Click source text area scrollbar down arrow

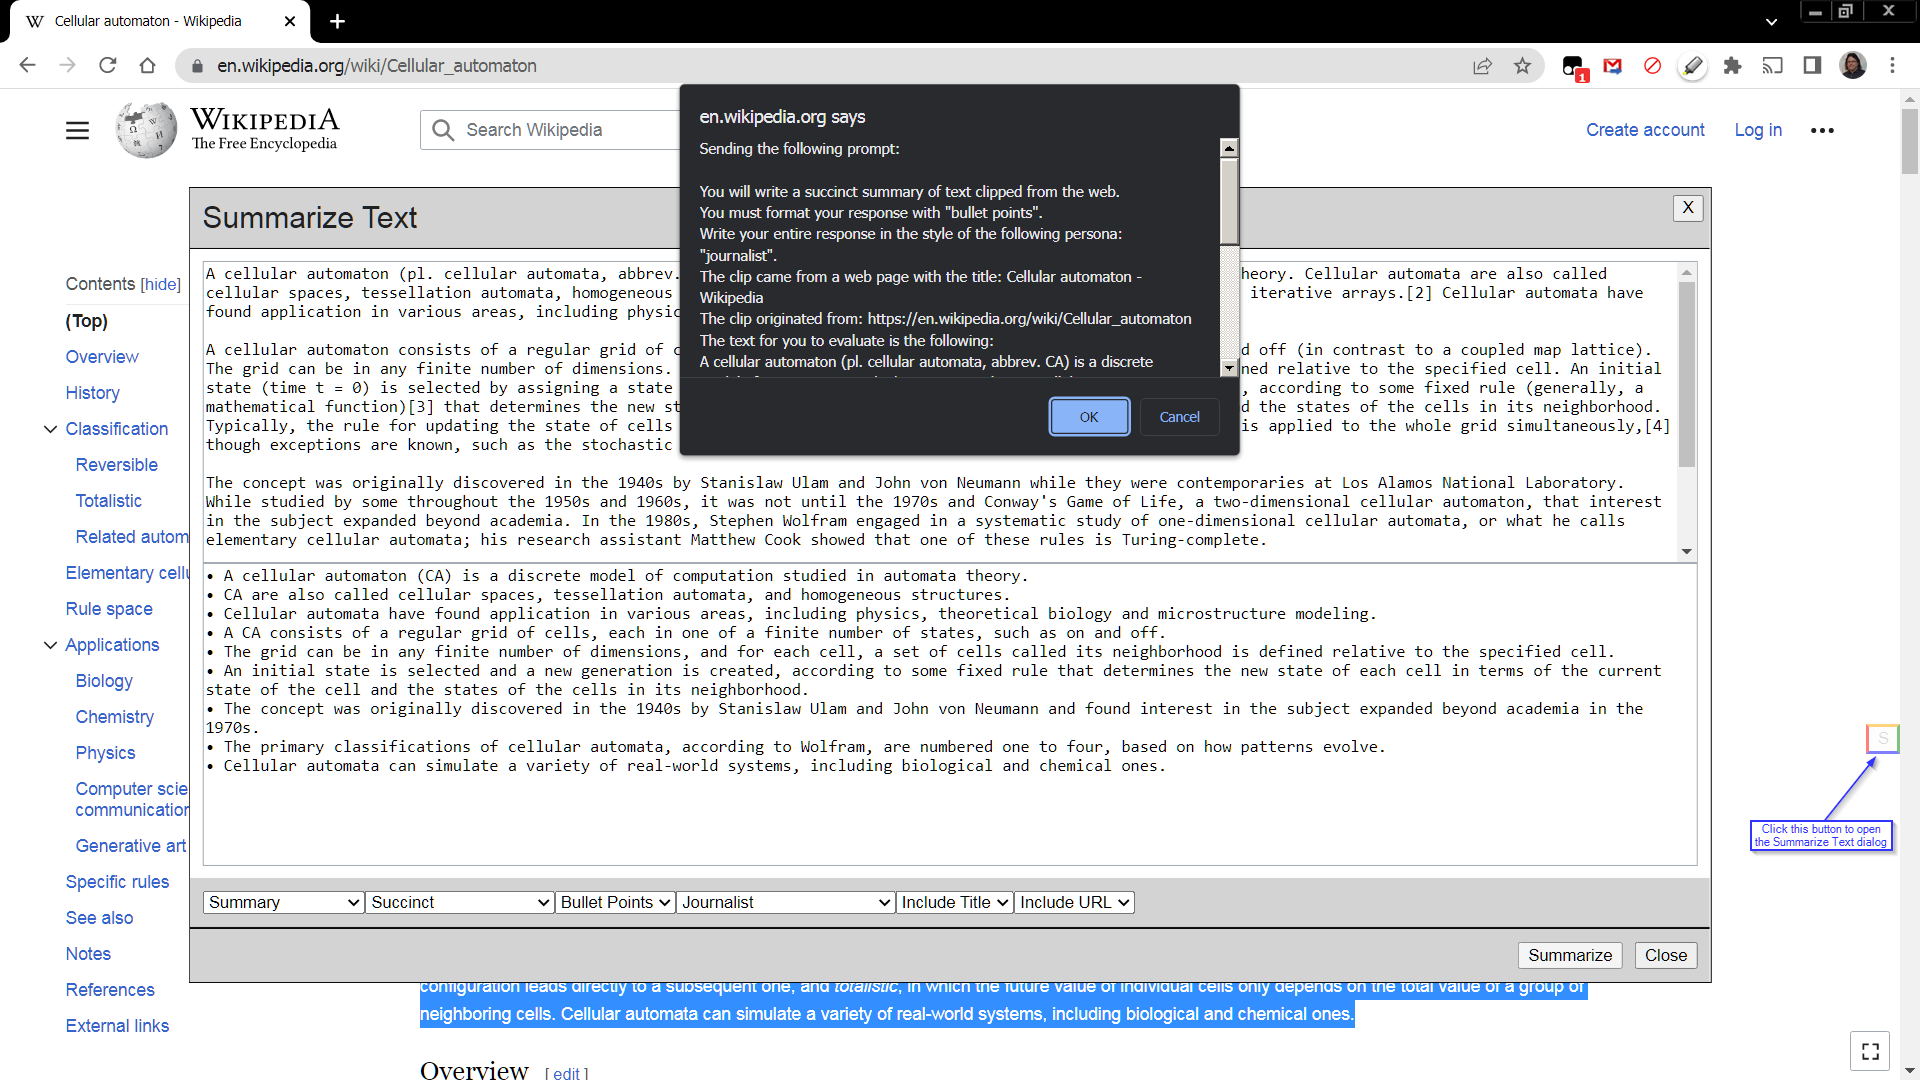point(1687,551)
